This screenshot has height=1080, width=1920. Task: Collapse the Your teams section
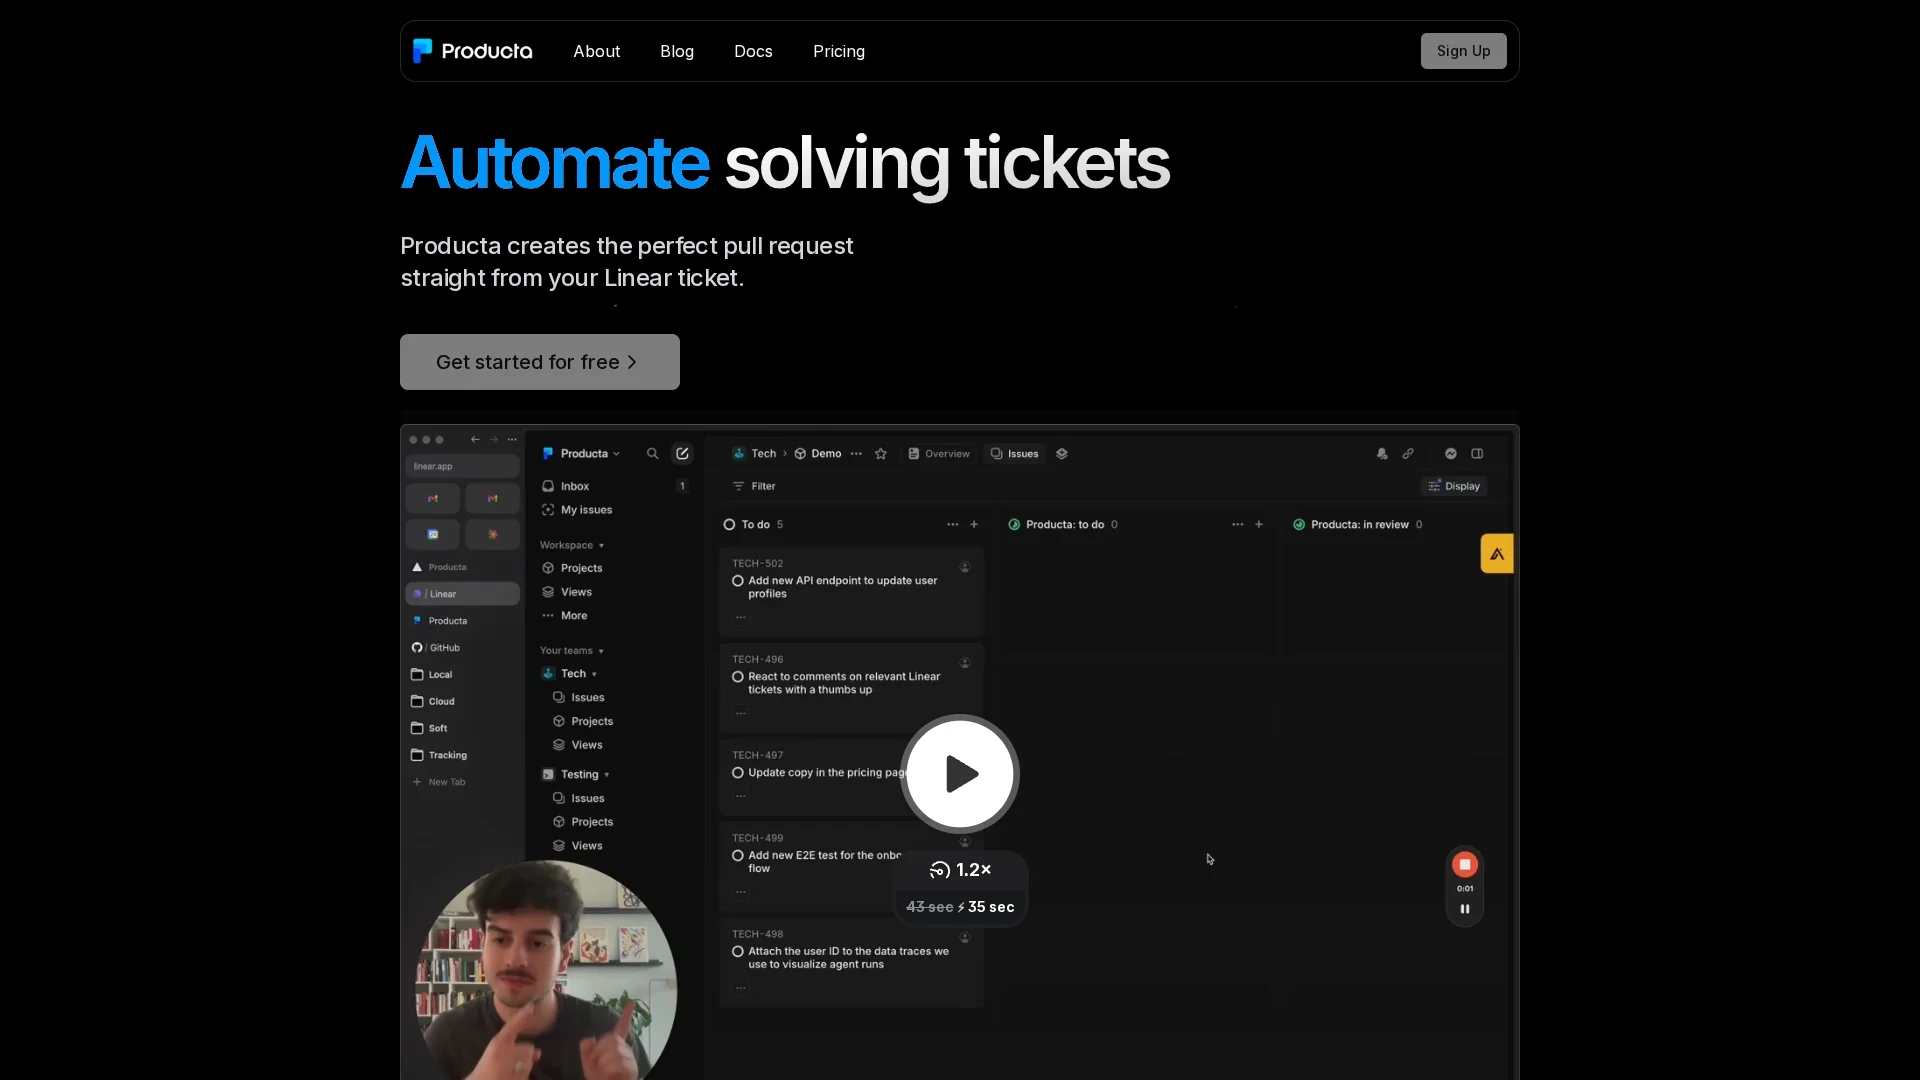pyautogui.click(x=572, y=651)
